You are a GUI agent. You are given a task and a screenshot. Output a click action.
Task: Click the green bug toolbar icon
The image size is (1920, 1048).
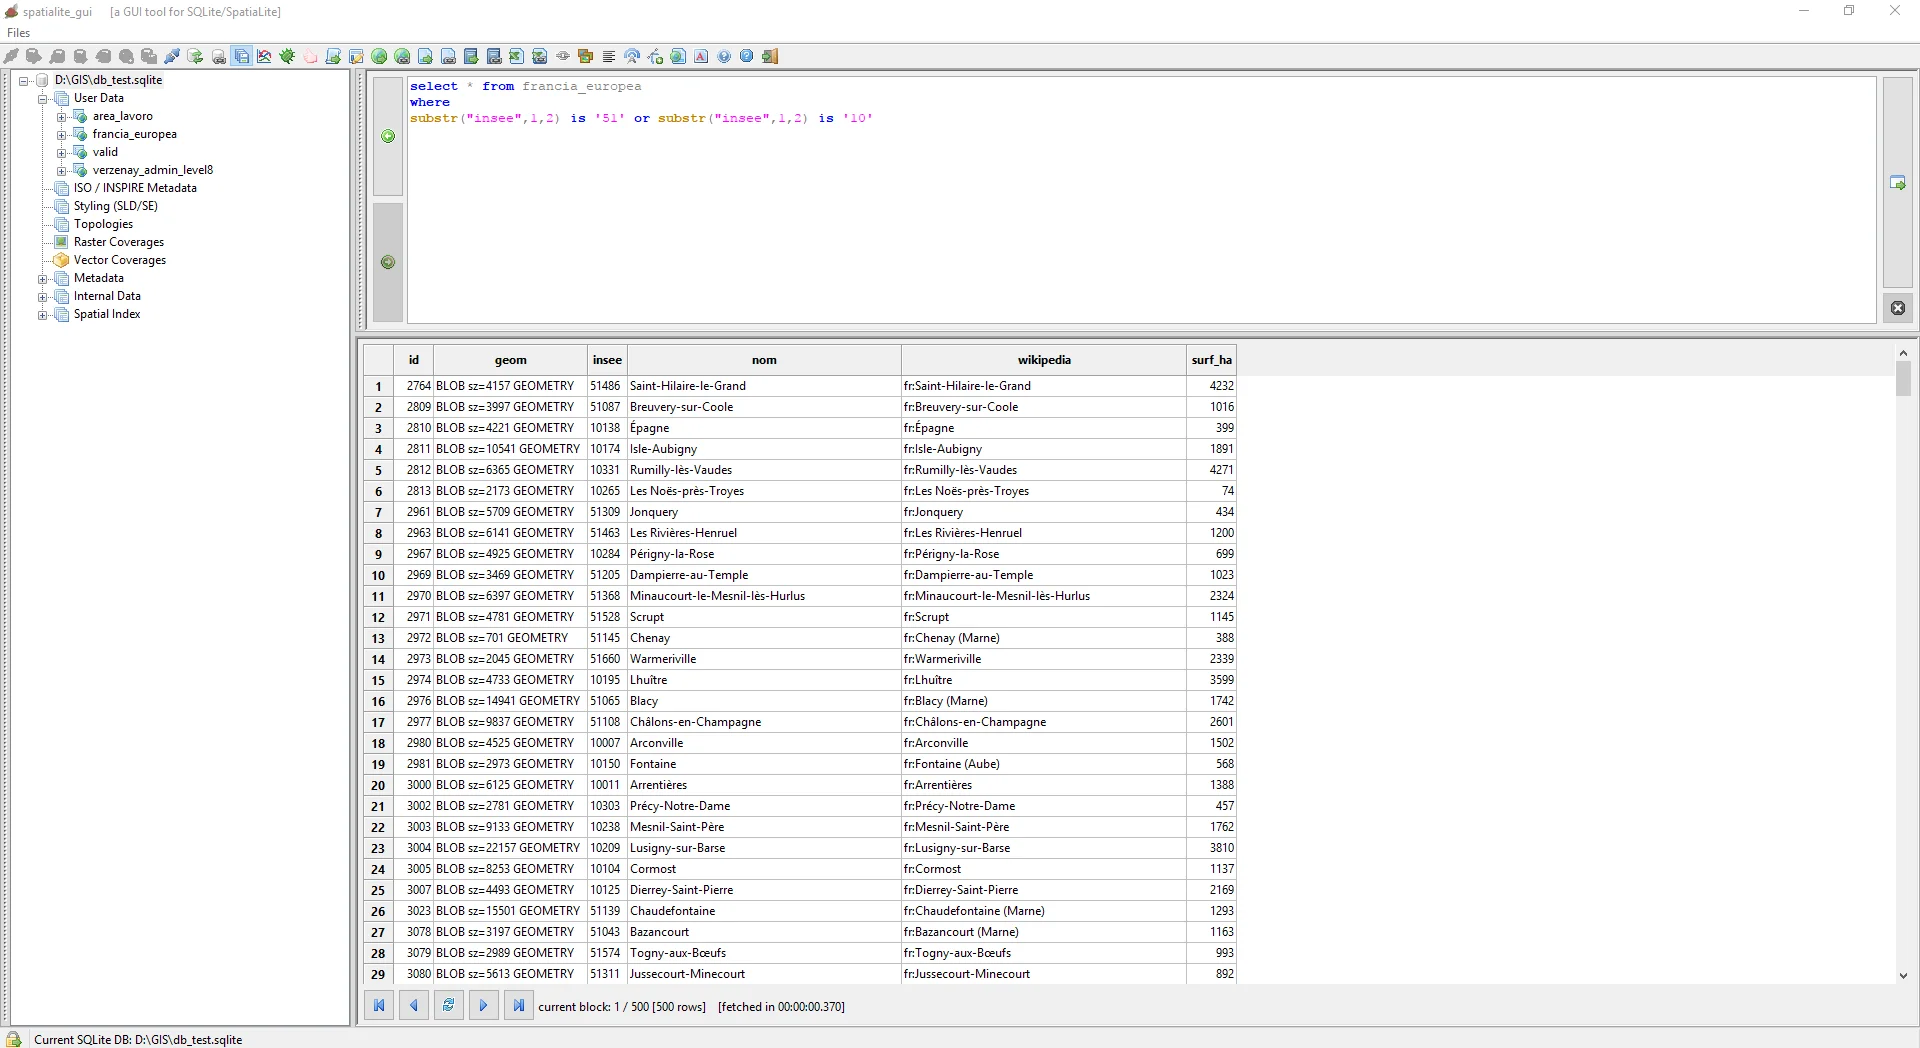coord(287,56)
